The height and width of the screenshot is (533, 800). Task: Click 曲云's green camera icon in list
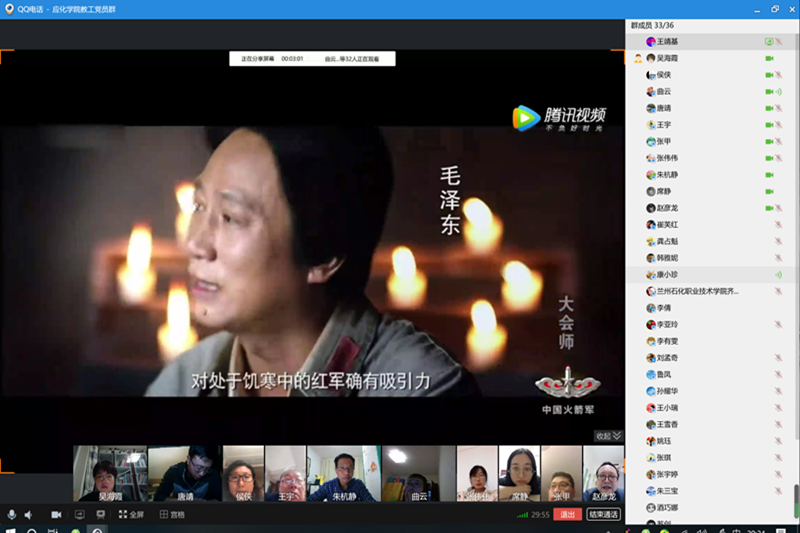769,92
